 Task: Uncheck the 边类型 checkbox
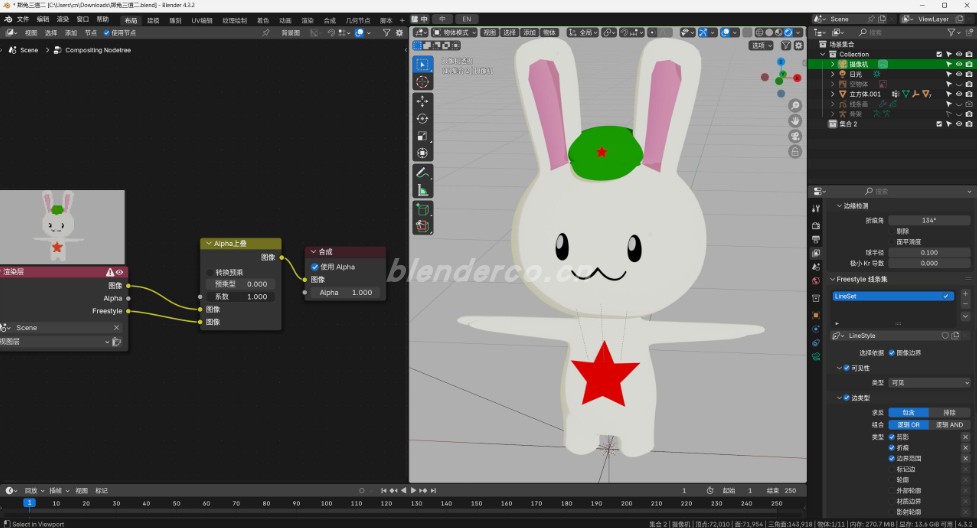pos(847,398)
